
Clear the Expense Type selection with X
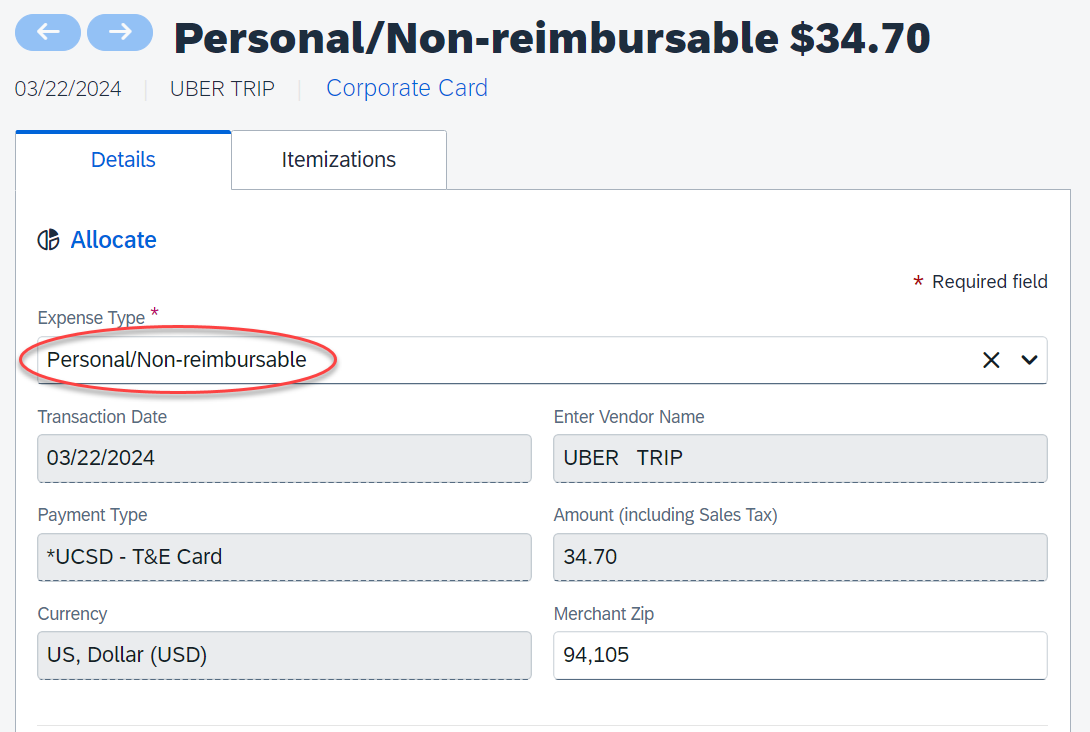(991, 360)
